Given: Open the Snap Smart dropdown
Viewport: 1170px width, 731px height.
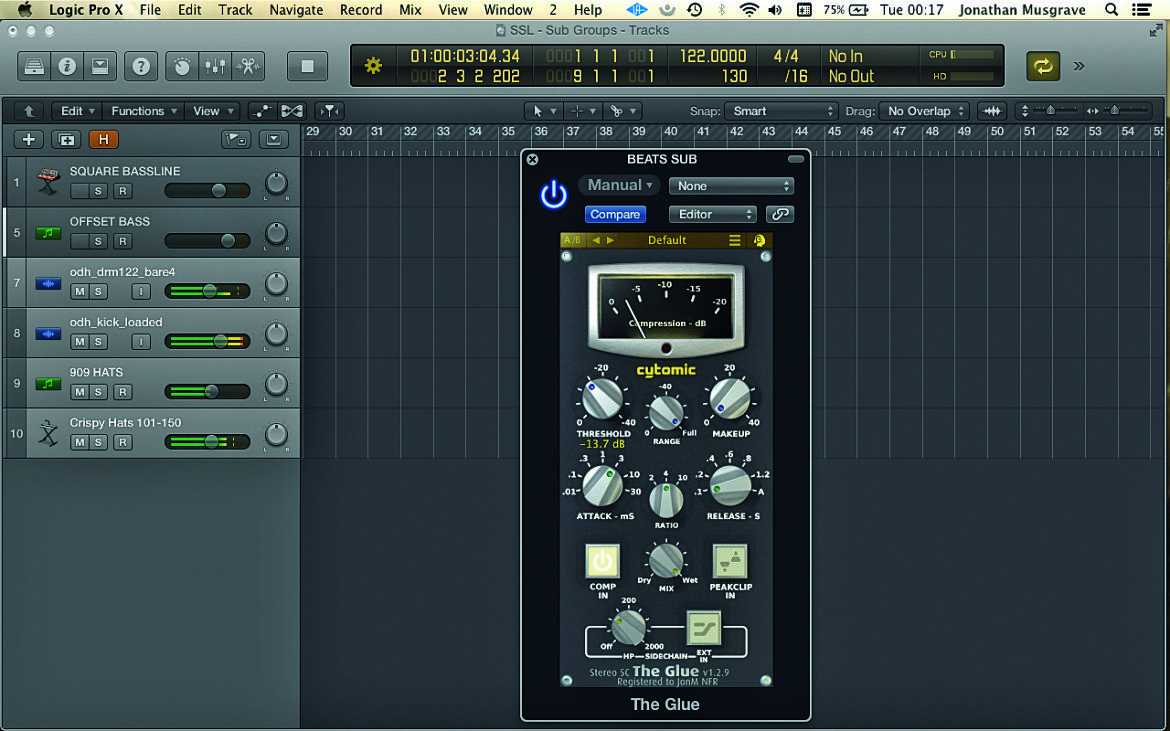Looking at the screenshot, I should tap(781, 111).
